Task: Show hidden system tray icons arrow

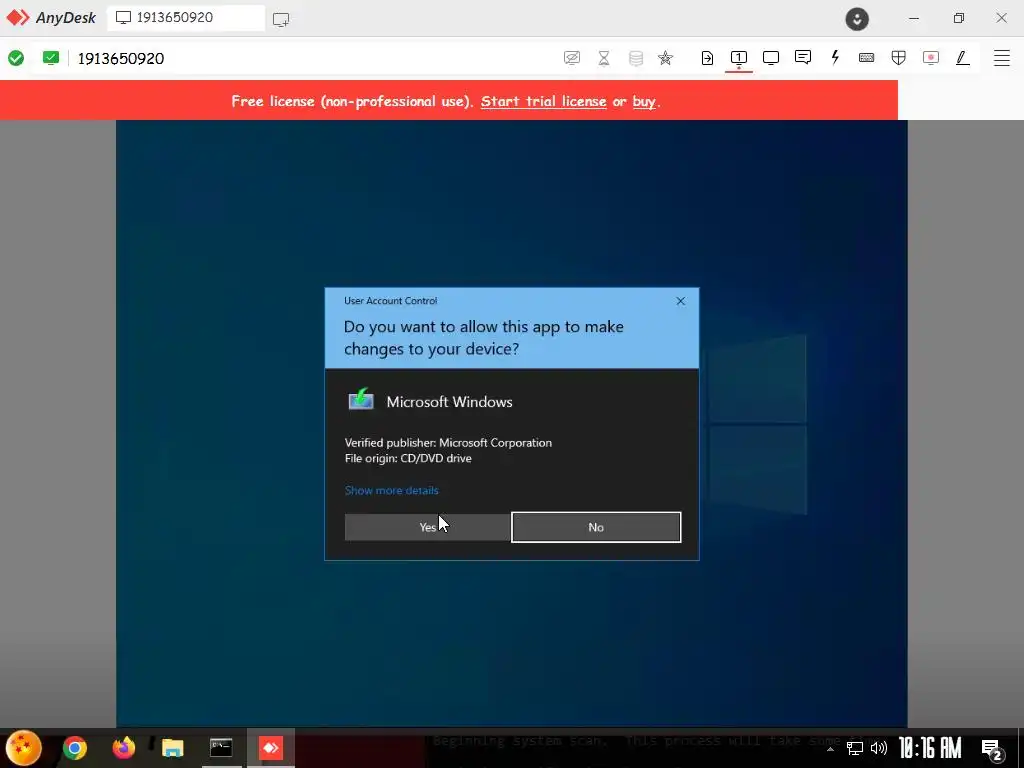Action: (x=830, y=748)
